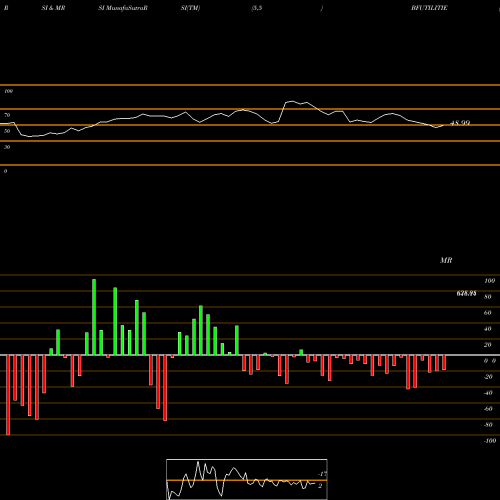Click the '60' label on the MR axis
This screenshot has width=500, height=500.
point(487,313)
